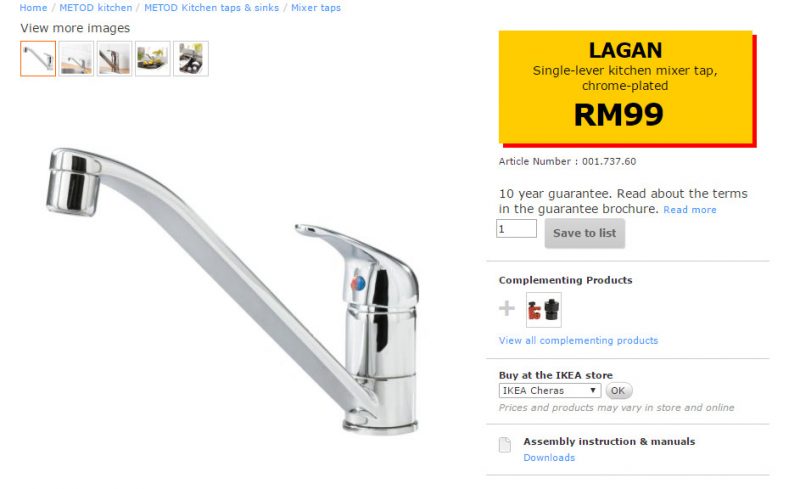This screenshot has width=800, height=489.
Task: Expand the IKEA Cheras store dropdown
Action: (x=549, y=390)
